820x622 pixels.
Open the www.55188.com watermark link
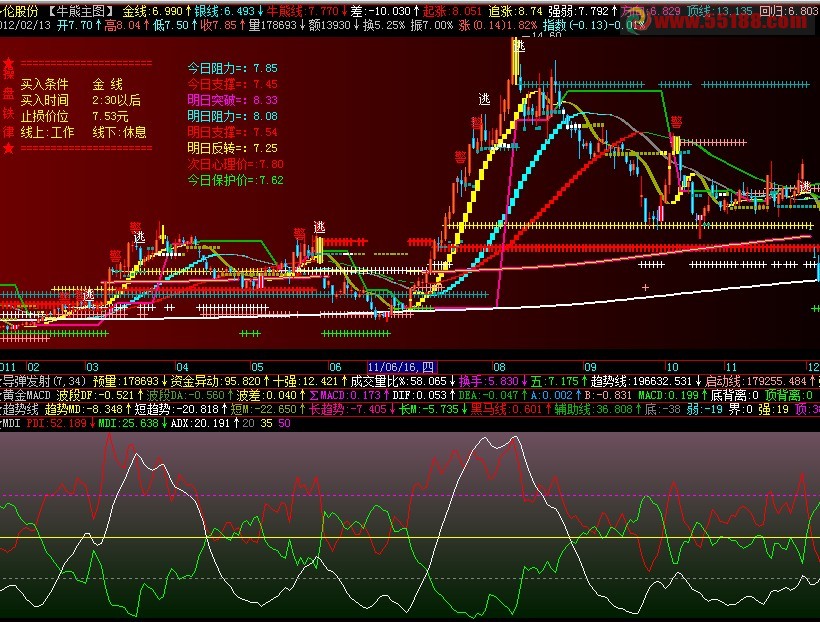(x=730, y=21)
